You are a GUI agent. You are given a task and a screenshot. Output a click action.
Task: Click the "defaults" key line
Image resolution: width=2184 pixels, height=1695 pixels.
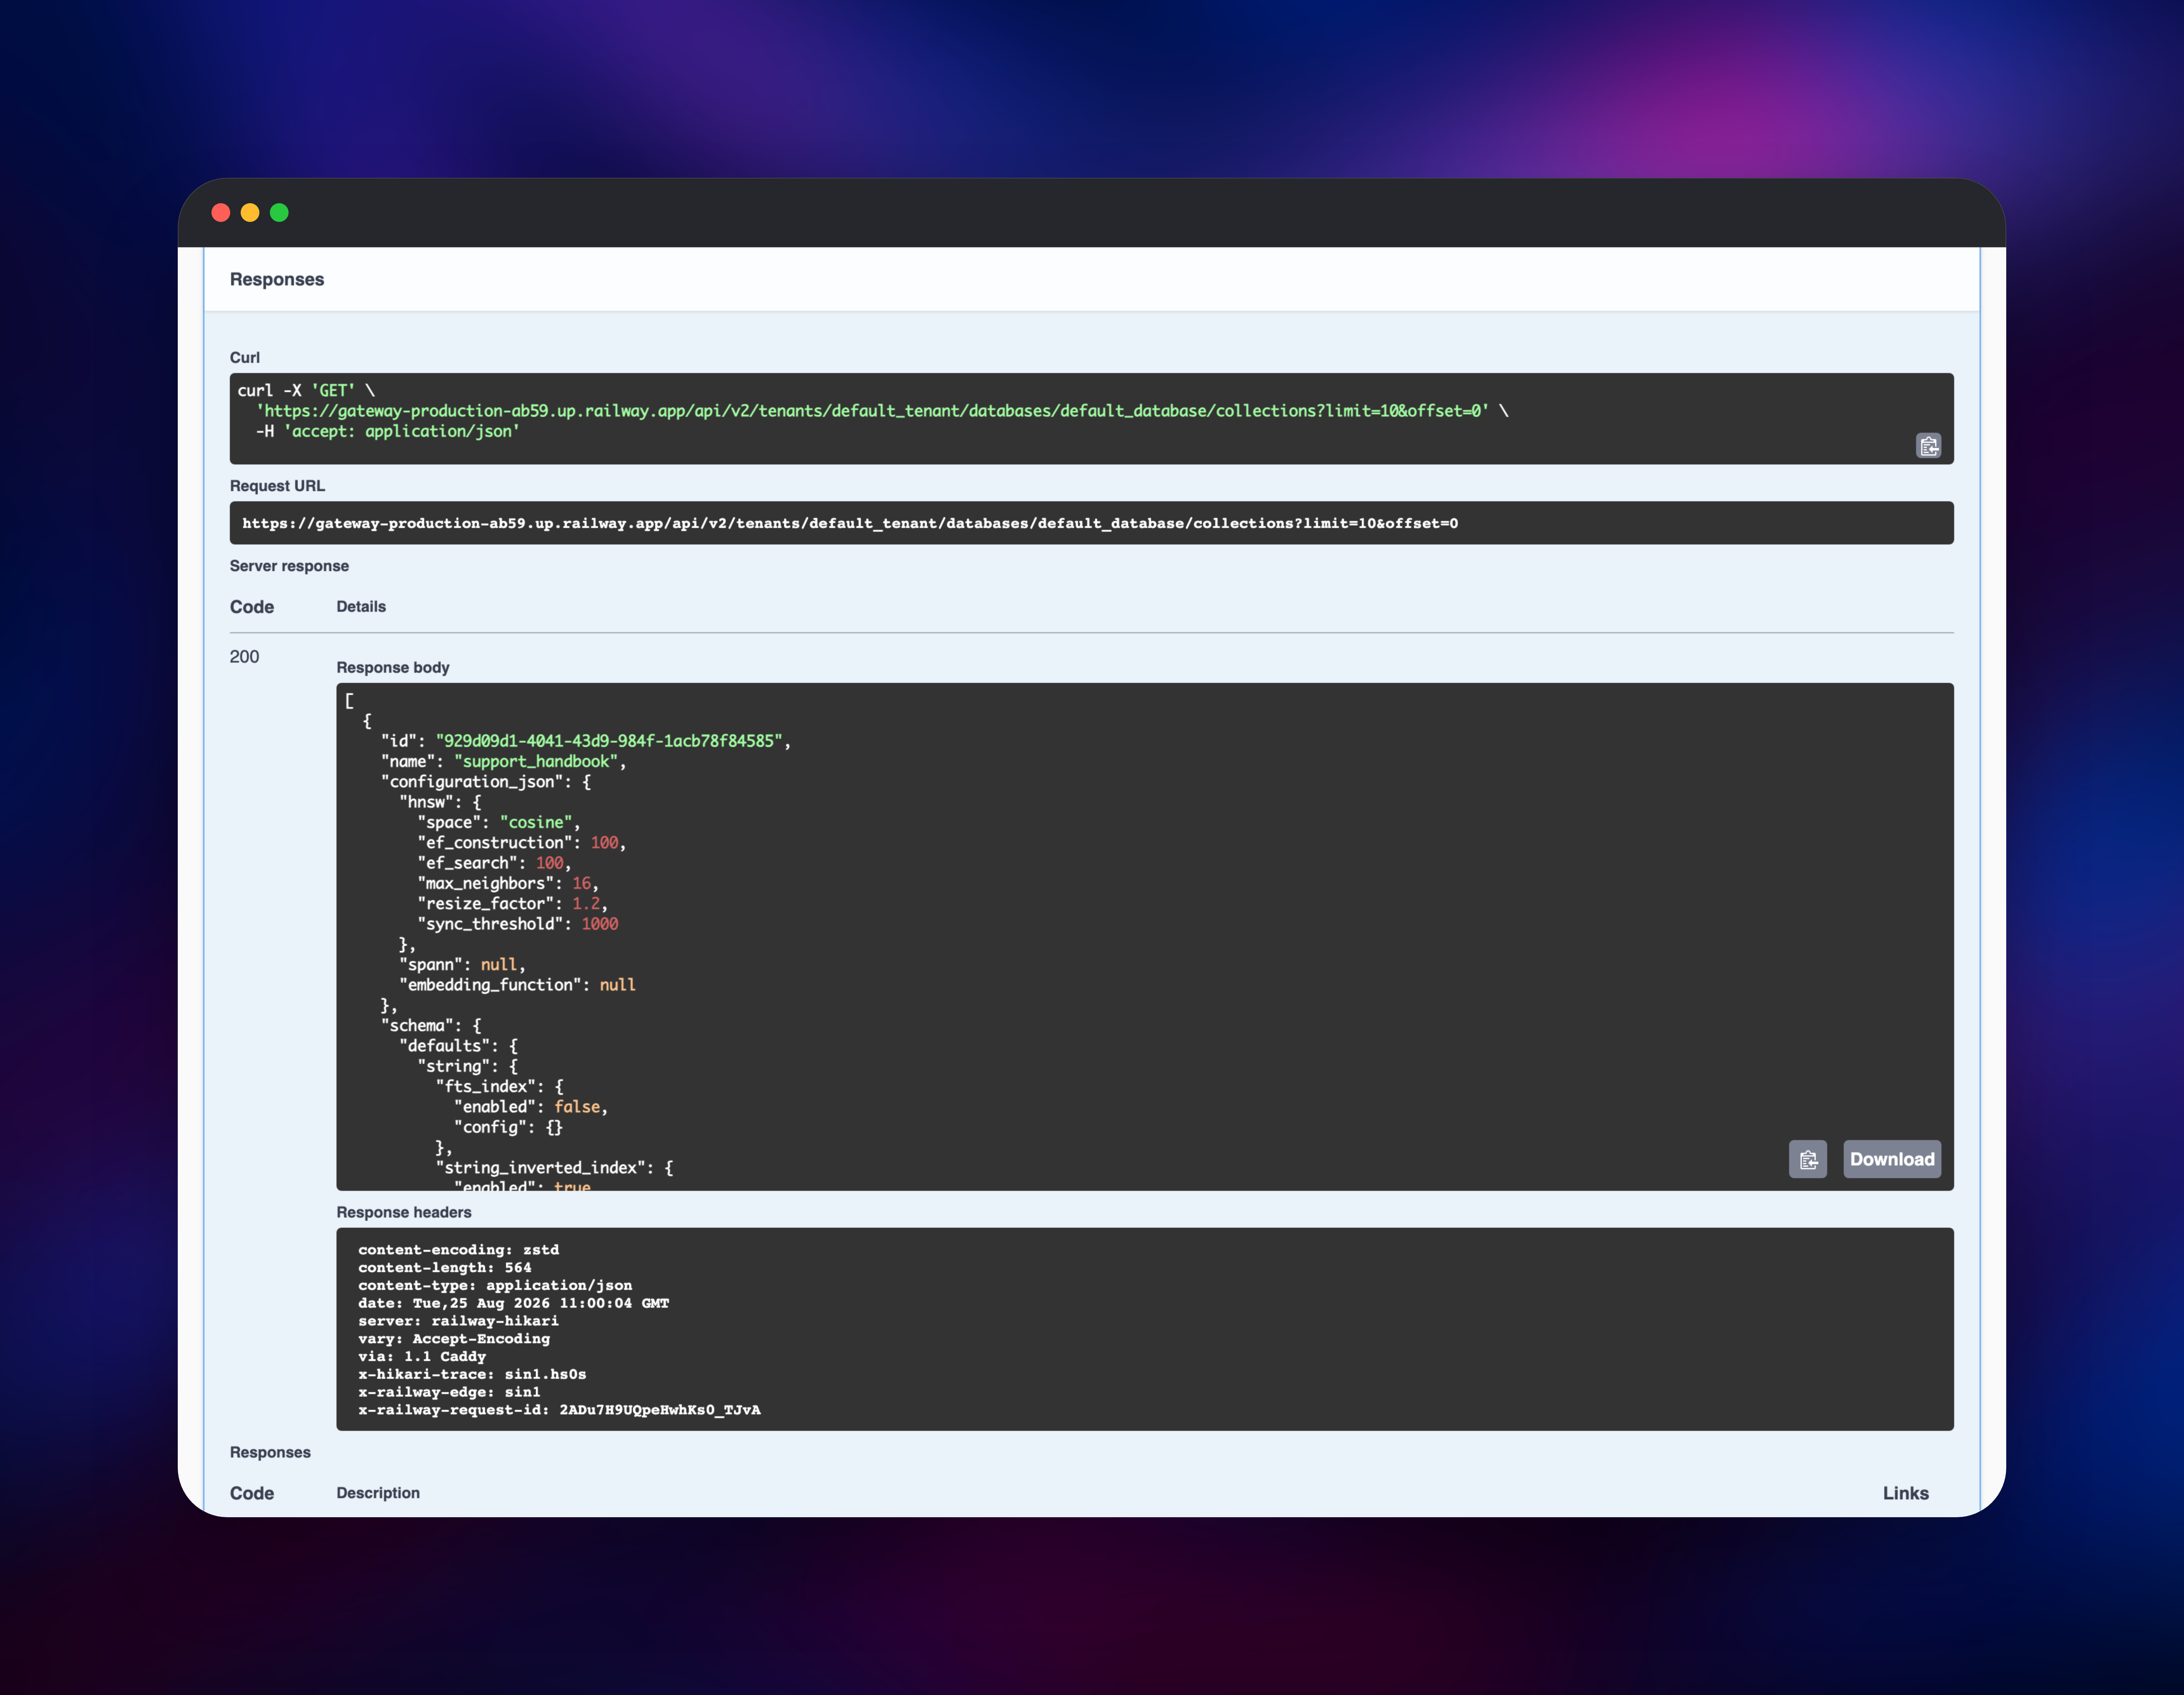tap(459, 1046)
